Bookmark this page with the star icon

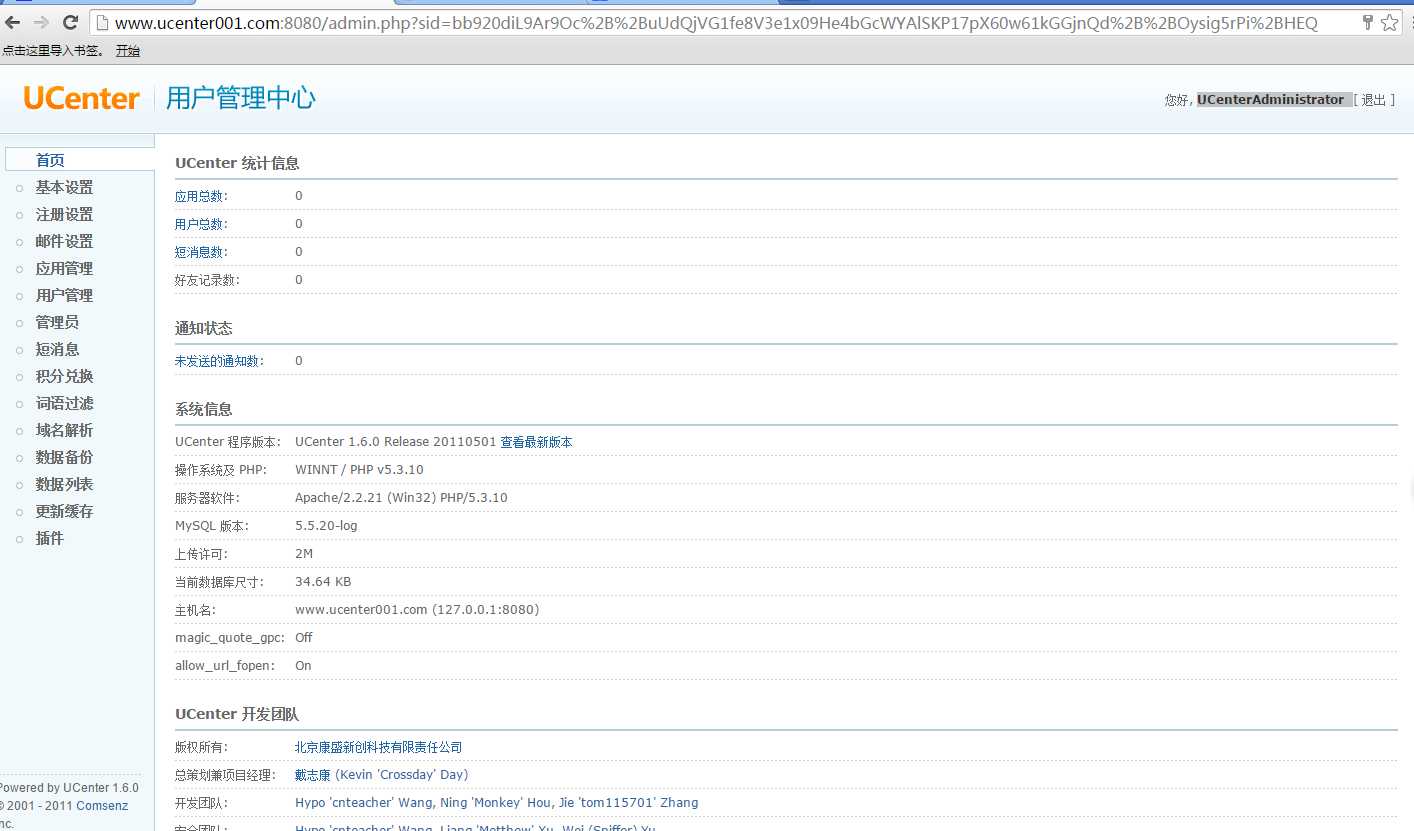click(1389, 22)
